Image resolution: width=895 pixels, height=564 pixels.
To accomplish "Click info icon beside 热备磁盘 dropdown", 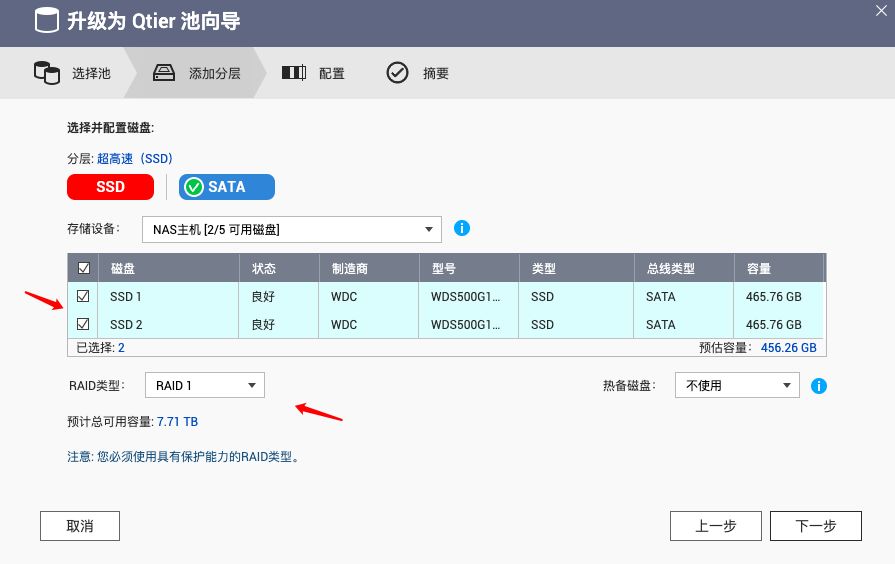I will (819, 385).
